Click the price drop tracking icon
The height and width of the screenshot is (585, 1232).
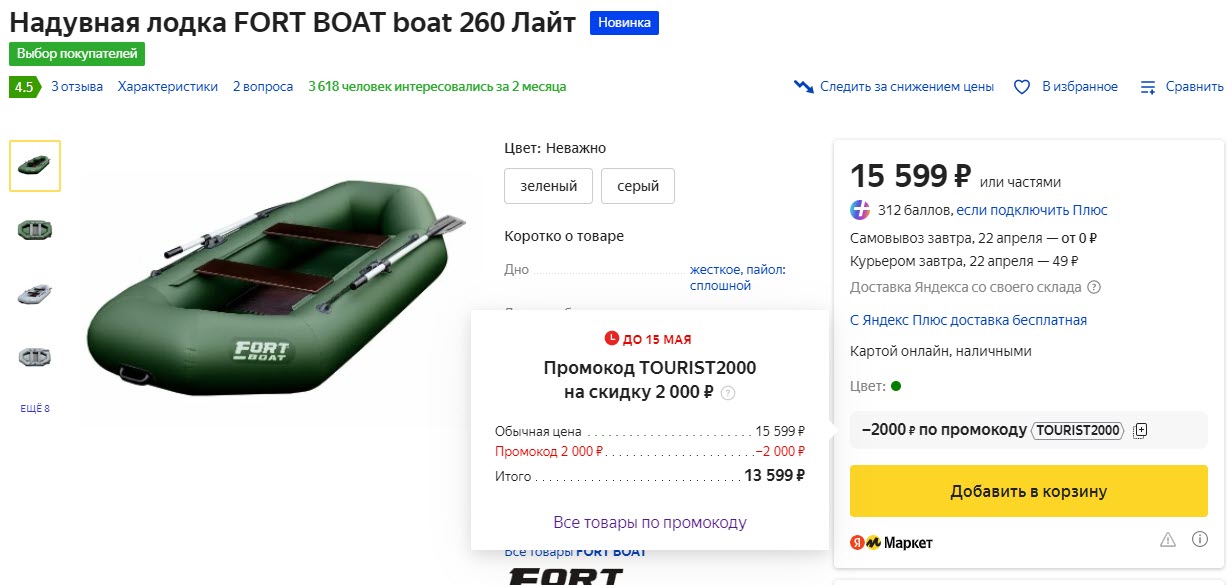803,87
